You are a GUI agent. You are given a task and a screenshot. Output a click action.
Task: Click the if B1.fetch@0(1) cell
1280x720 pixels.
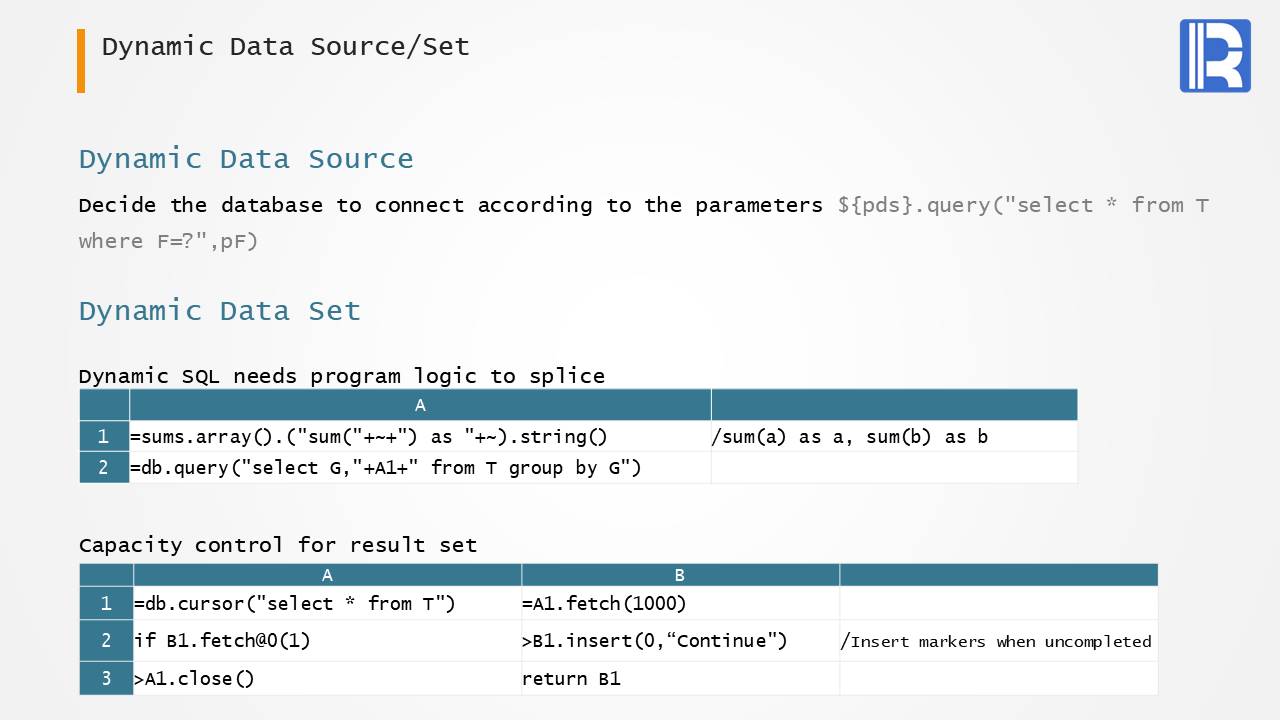point(222,641)
